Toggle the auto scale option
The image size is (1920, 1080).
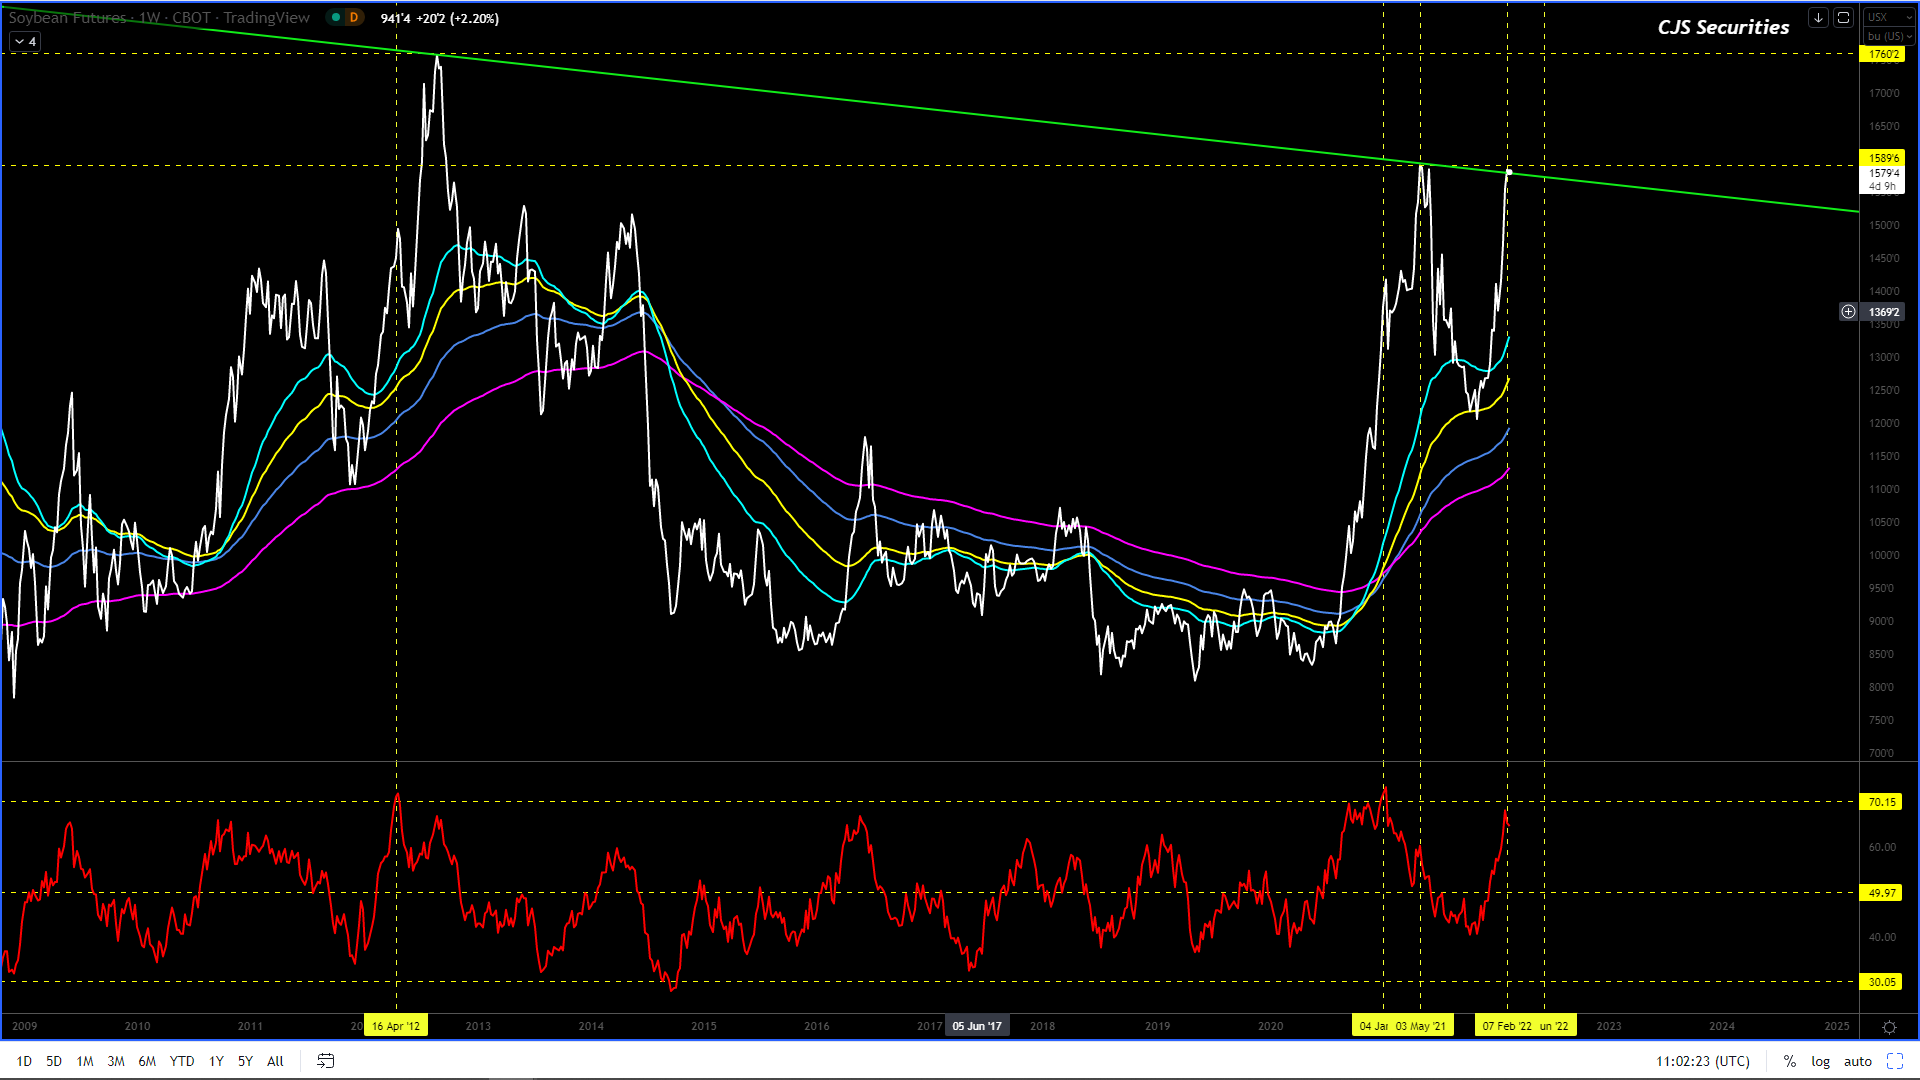(x=1857, y=1061)
